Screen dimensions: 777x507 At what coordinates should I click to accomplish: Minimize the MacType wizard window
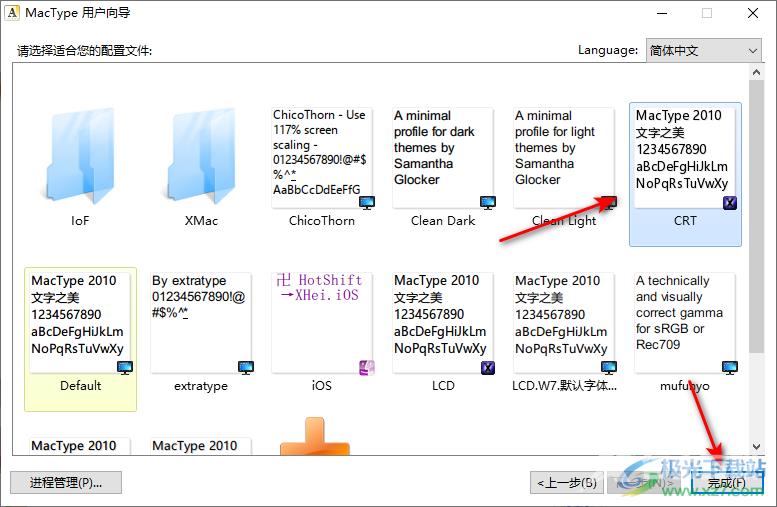[x=662, y=13]
